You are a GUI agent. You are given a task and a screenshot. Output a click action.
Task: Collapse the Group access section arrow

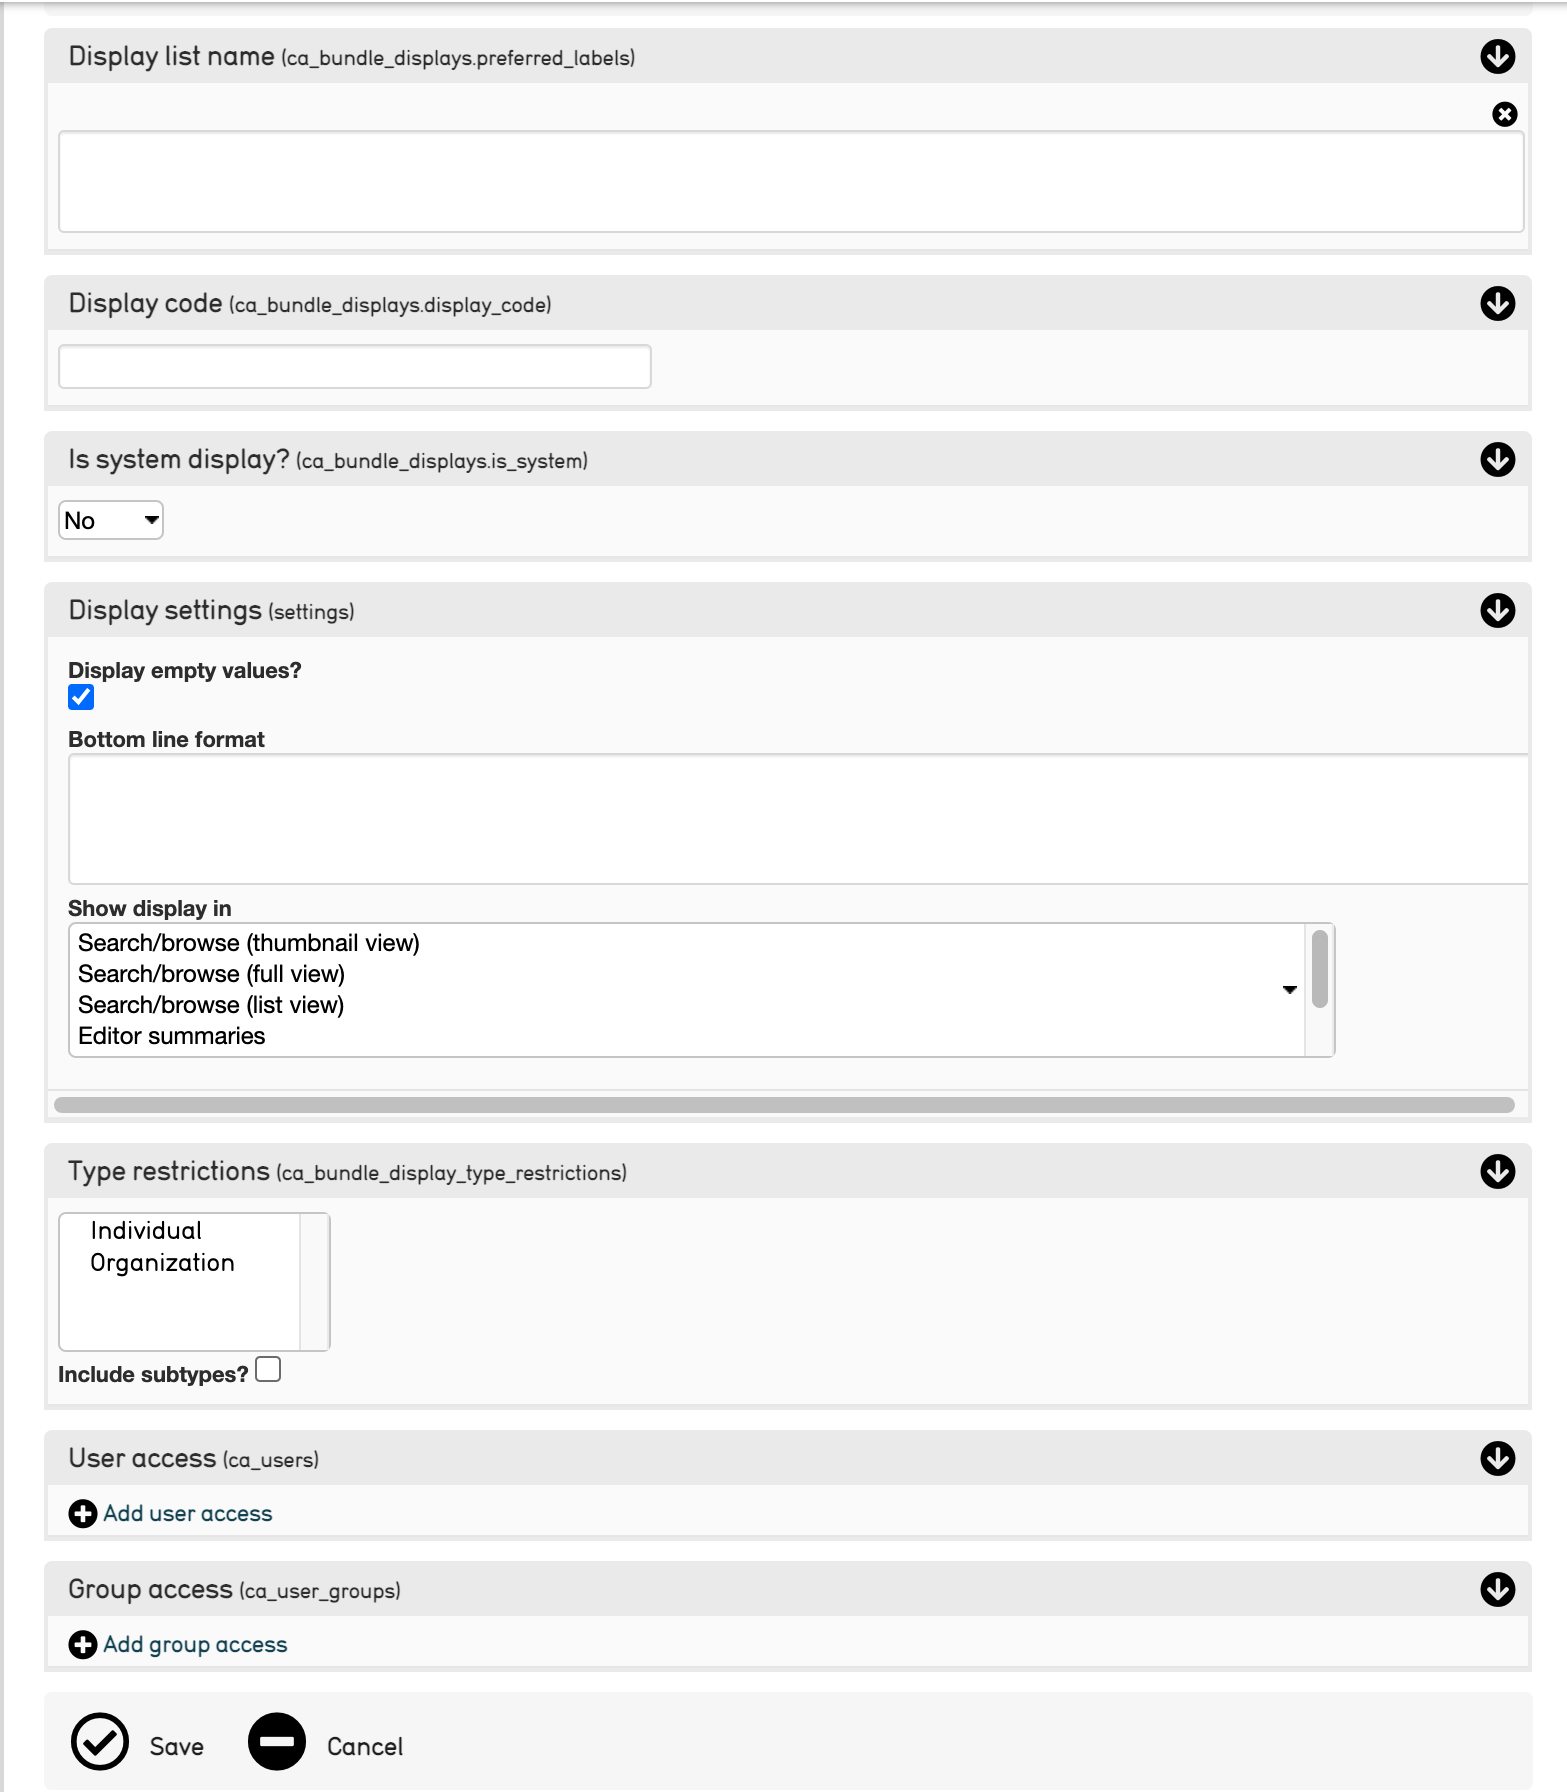click(x=1497, y=1590)
